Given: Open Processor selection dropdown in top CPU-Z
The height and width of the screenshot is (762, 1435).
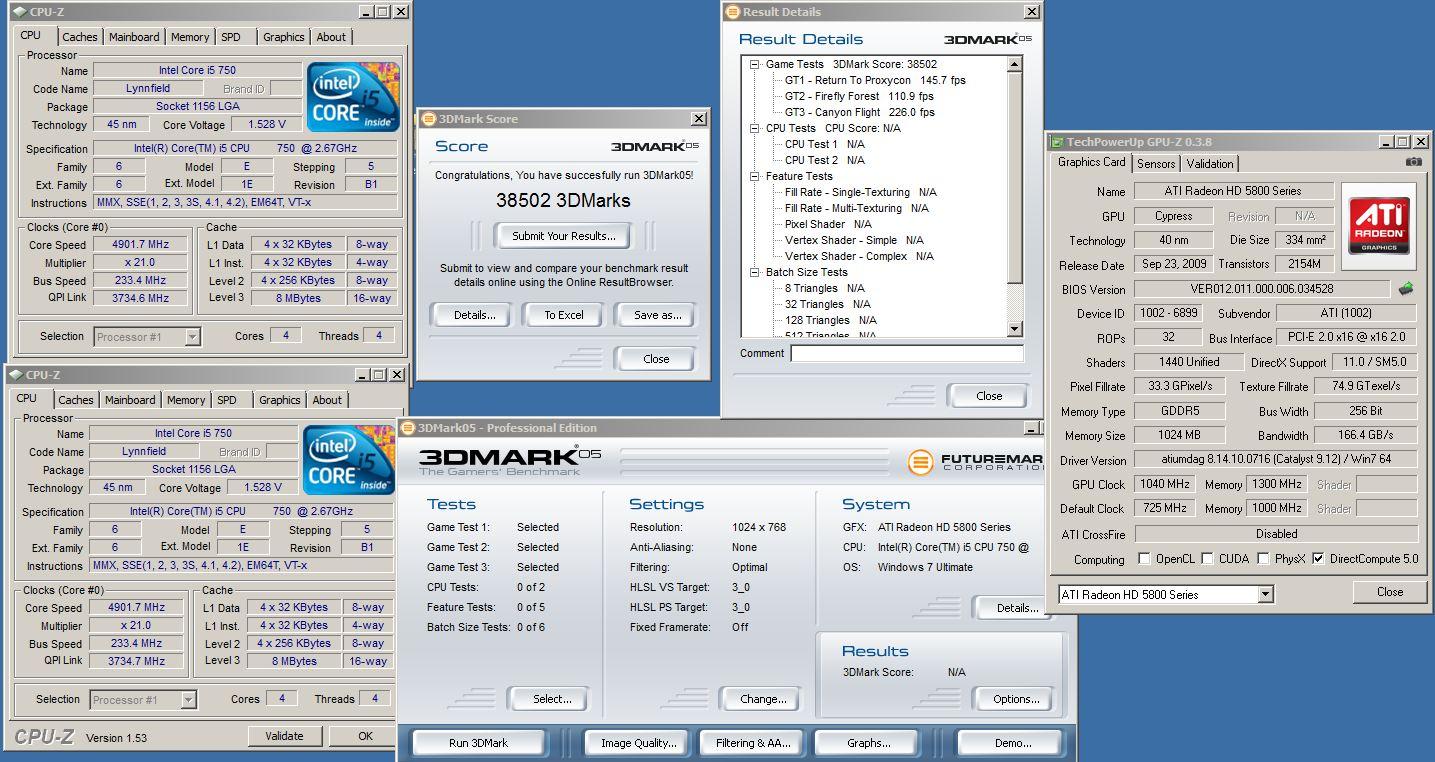Looking at the screenshot, I should 192,337.
